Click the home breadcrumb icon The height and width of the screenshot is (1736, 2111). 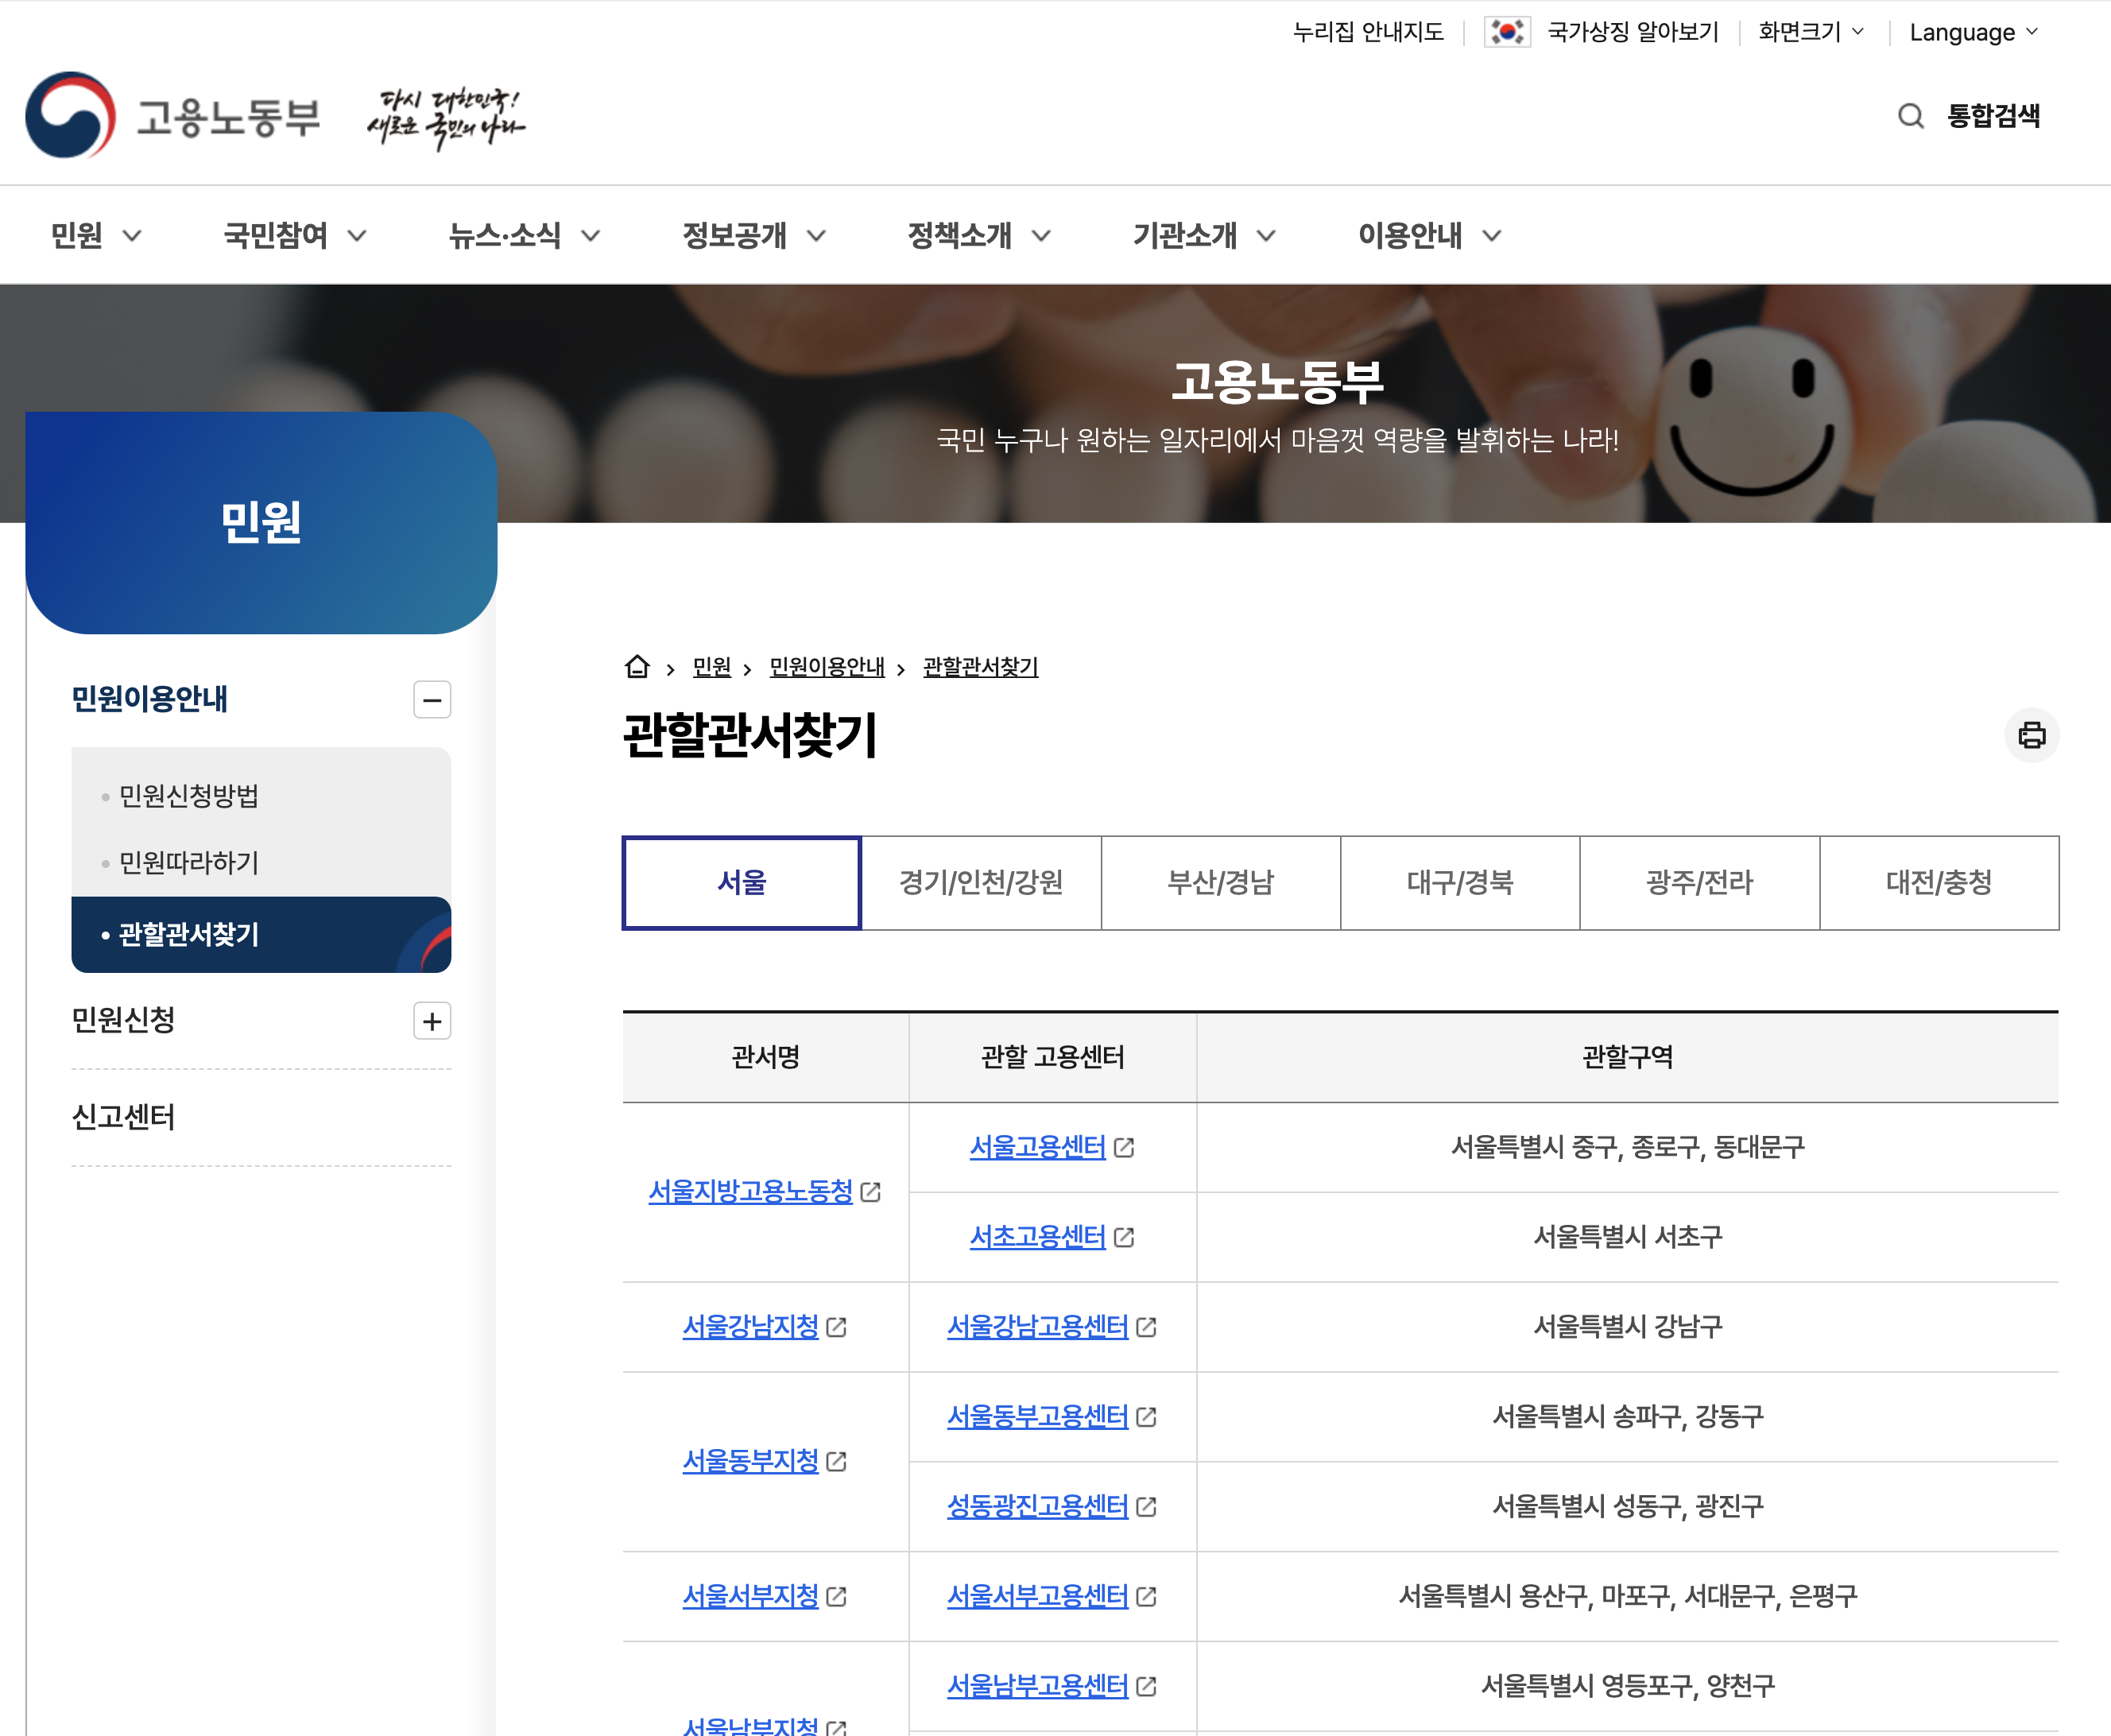637,666
